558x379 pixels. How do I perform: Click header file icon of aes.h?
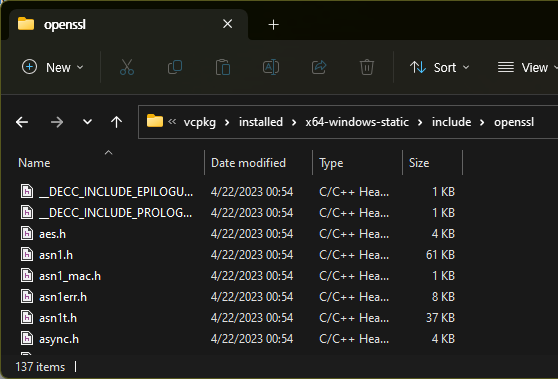27,233
